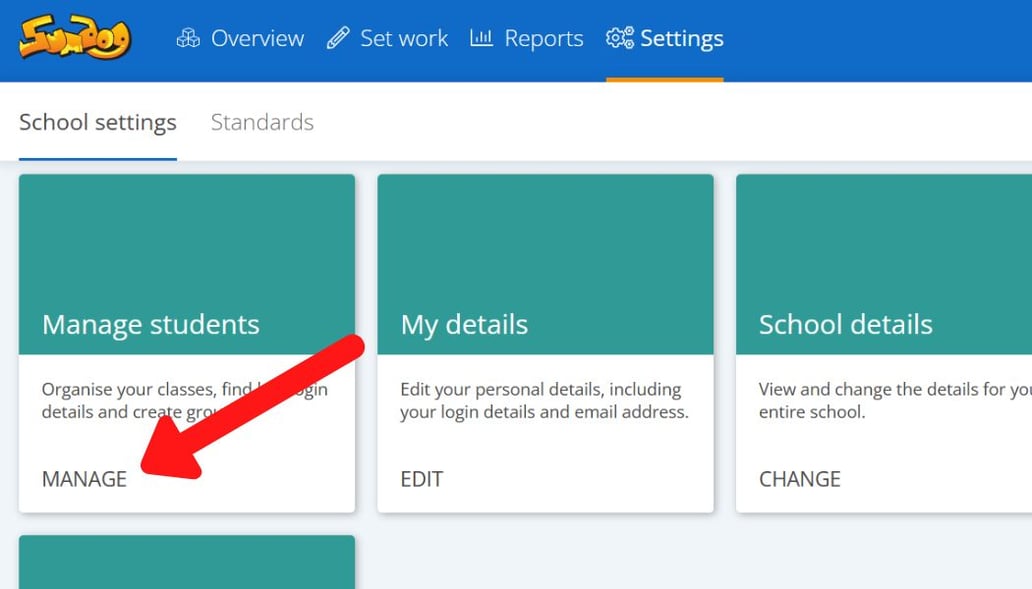Select the Manage students card heading
The height and width of the screenshot is (589, 1032).
pyautogui.click(x=150, y=324)
